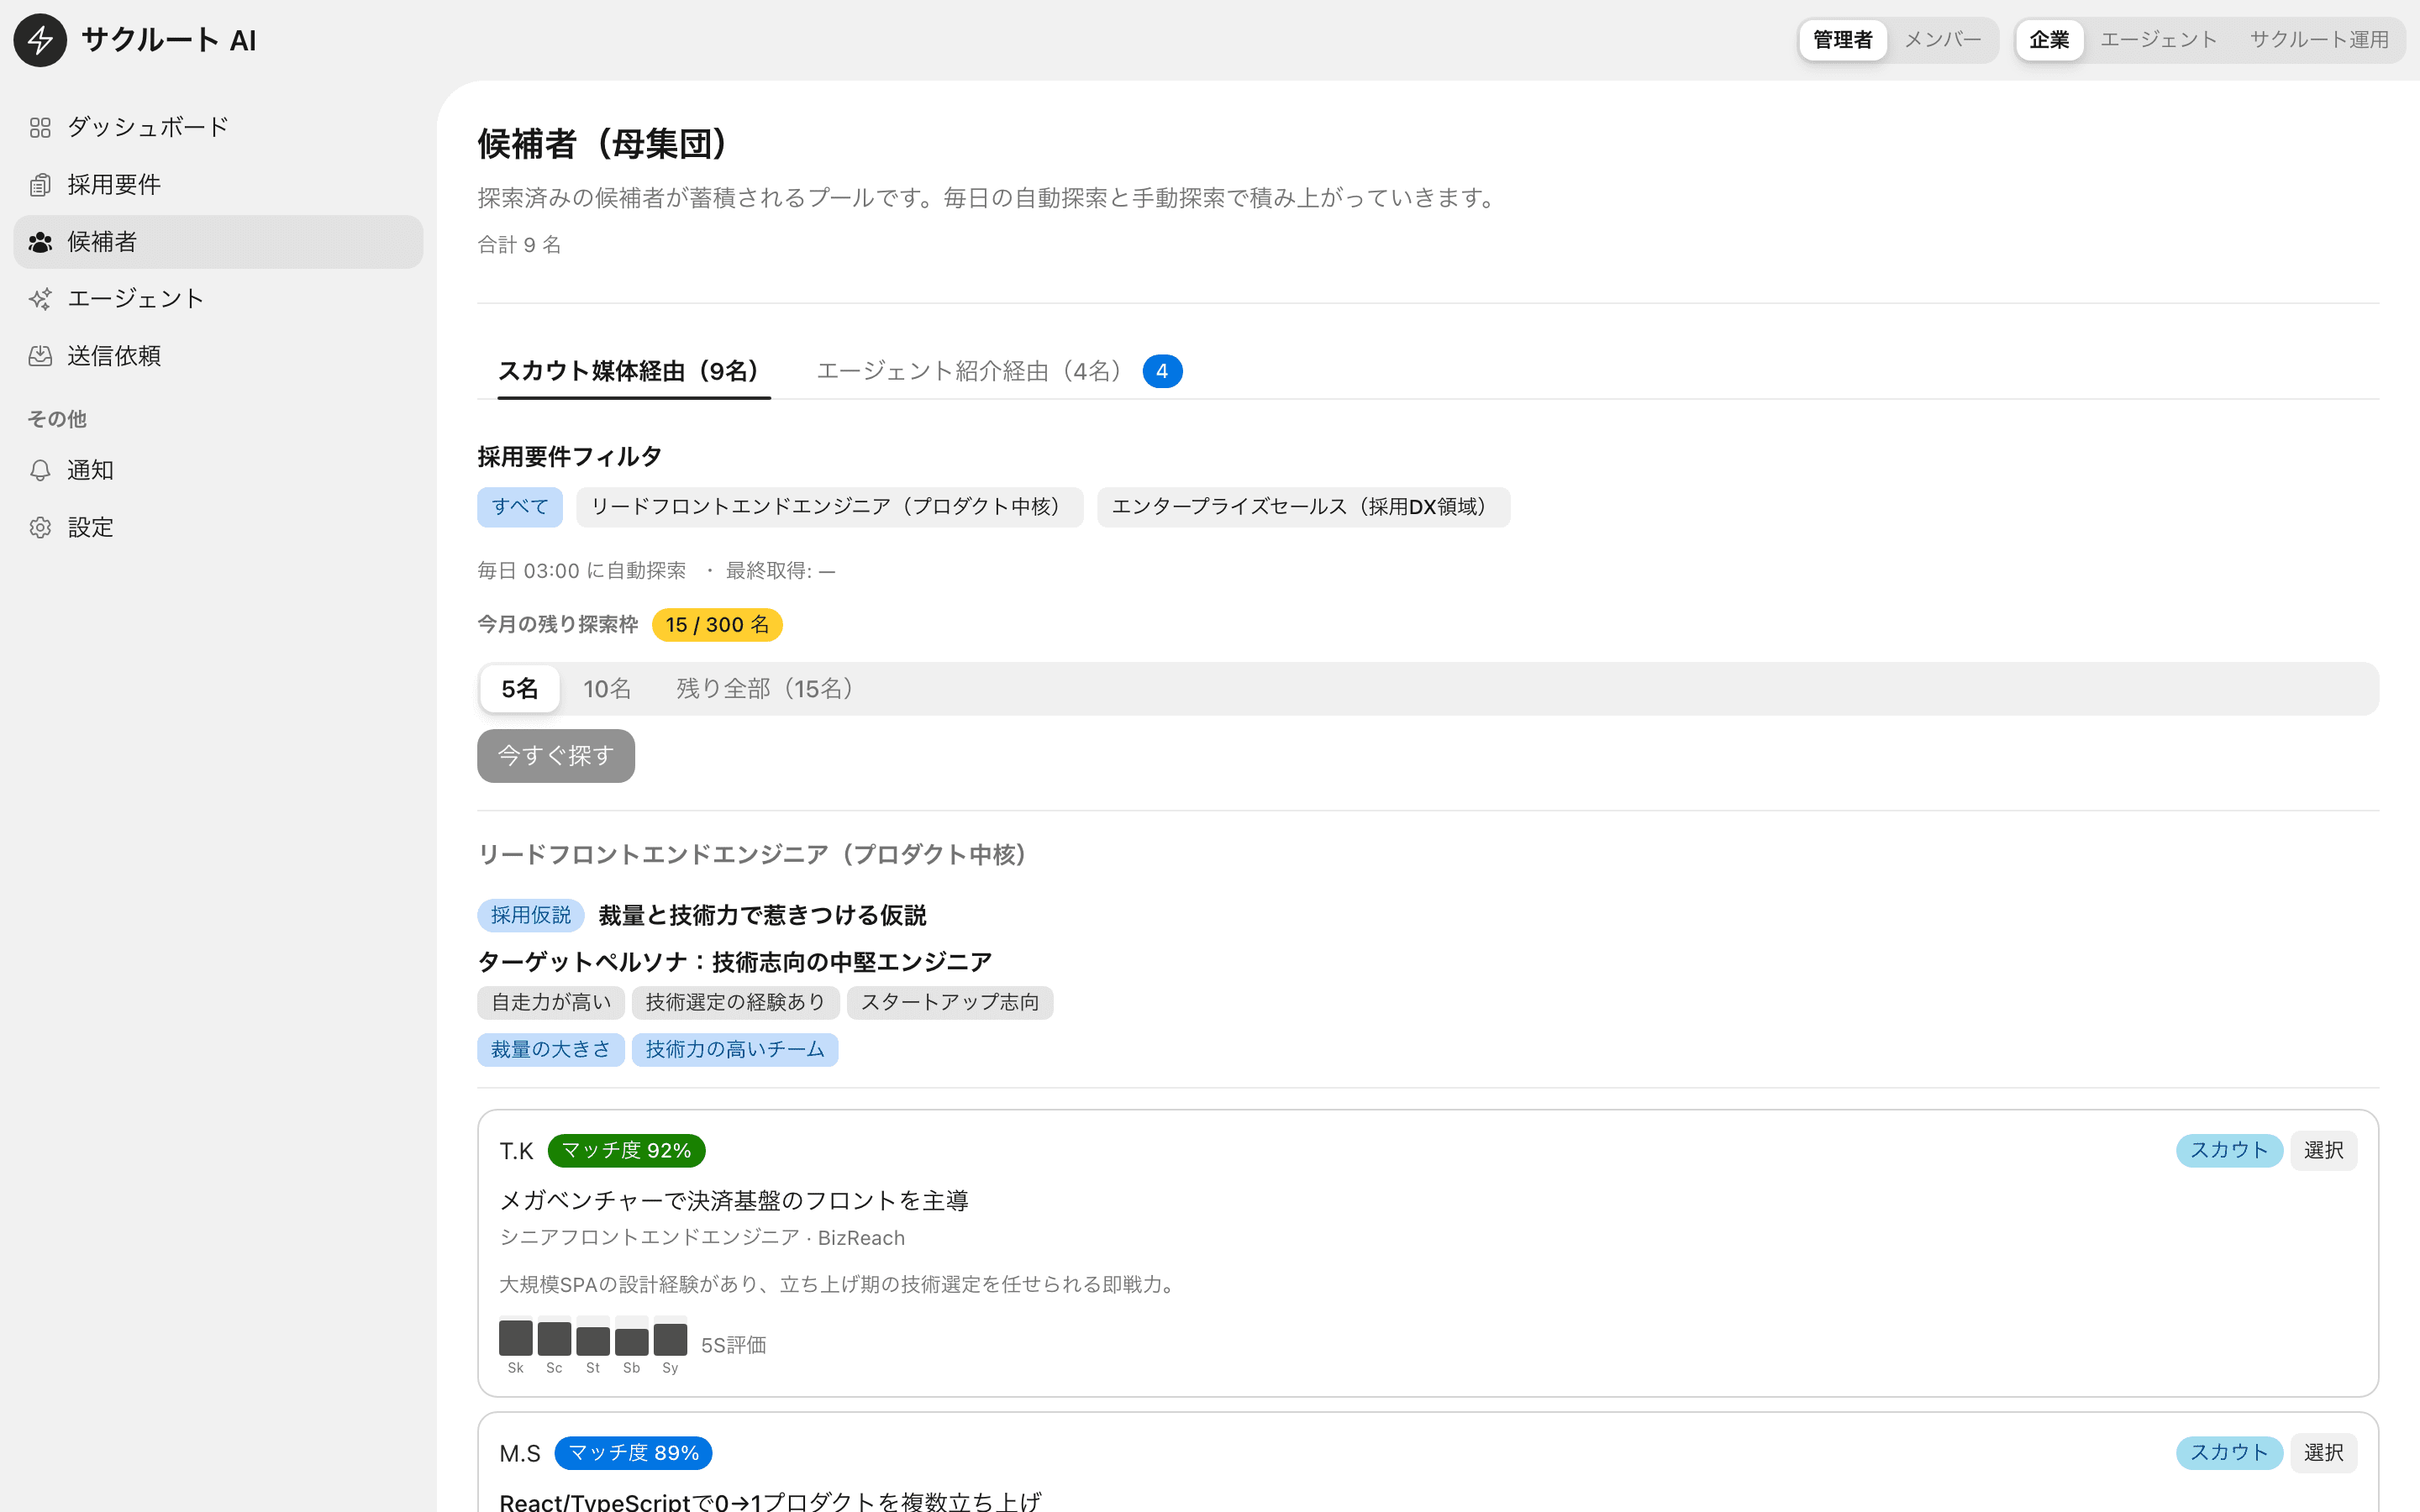Click the 送信依頼 inbox icon
Image resolution: width=2420 pixels, height=1512 pixels.
(40, 356)
